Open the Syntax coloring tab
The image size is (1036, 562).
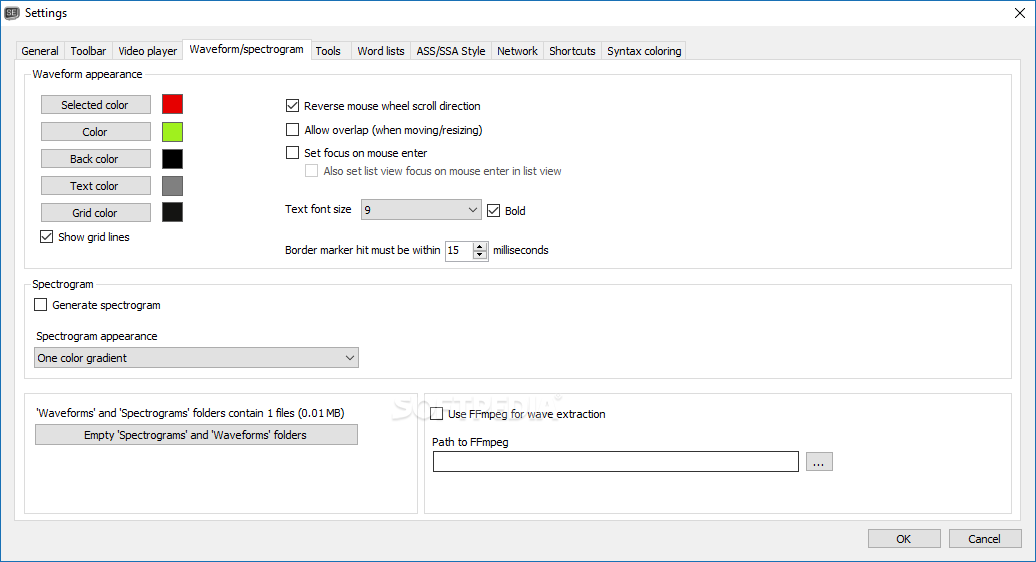(644, 51)
